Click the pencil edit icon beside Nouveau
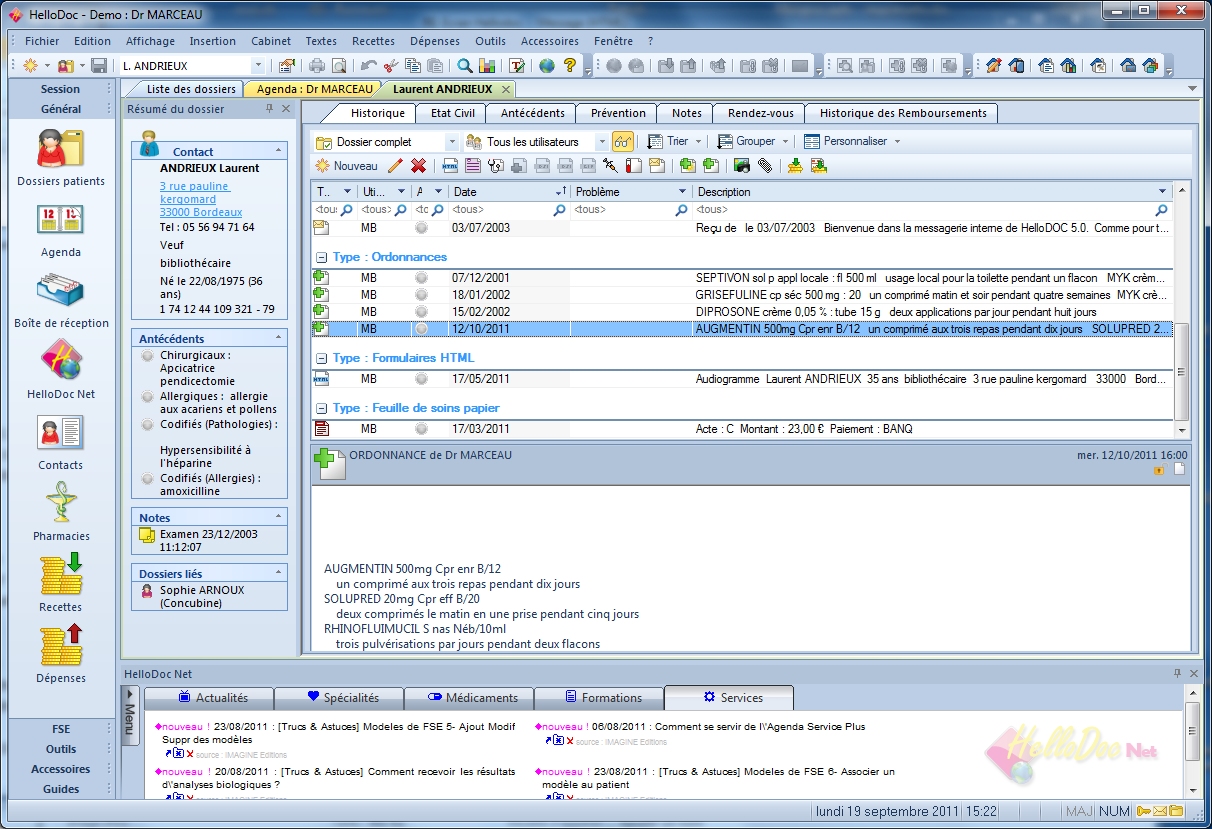Viewport: 1212px width, 829px height. click(395, 166)
